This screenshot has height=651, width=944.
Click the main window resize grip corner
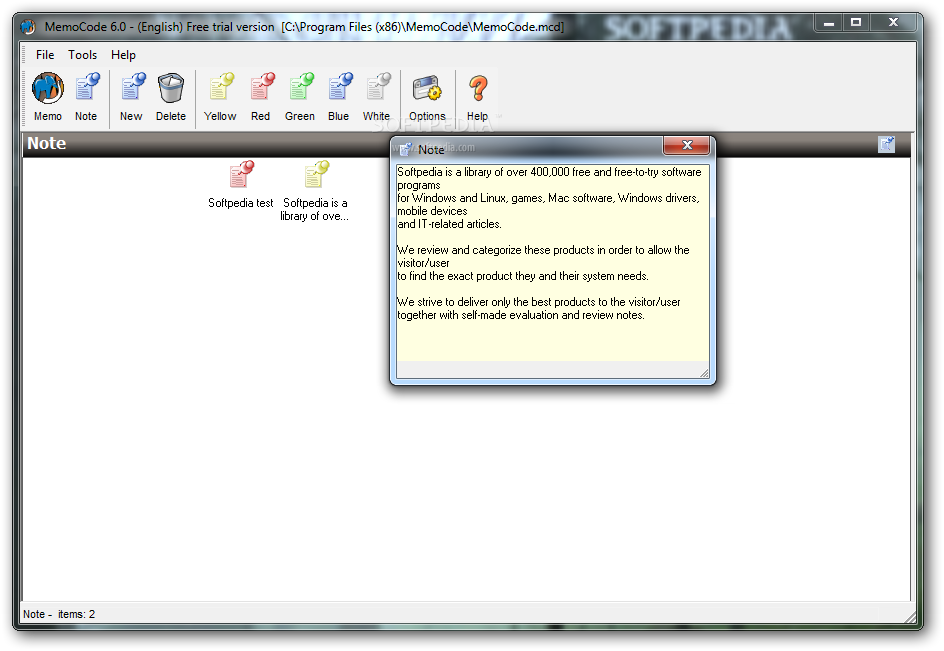pyautogui.click(x=910, y=617)
